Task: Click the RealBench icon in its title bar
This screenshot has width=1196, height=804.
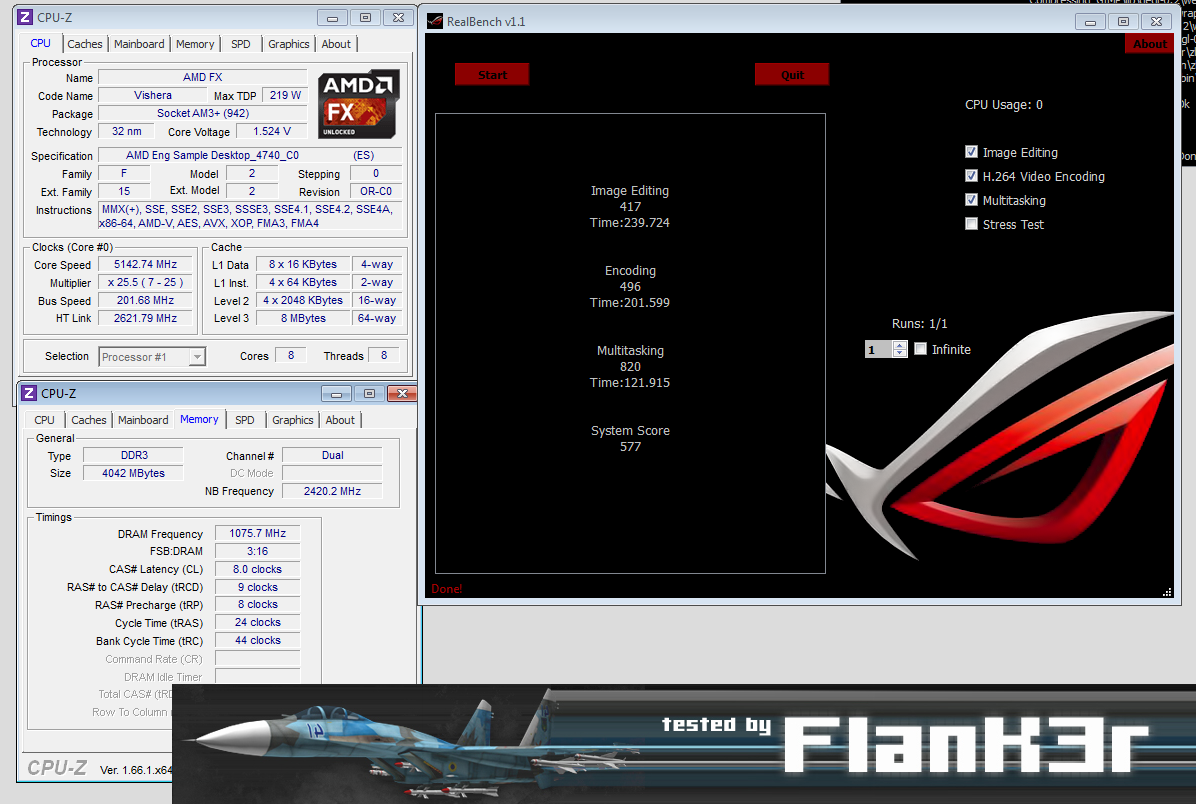Action: (x=434, y=21)
